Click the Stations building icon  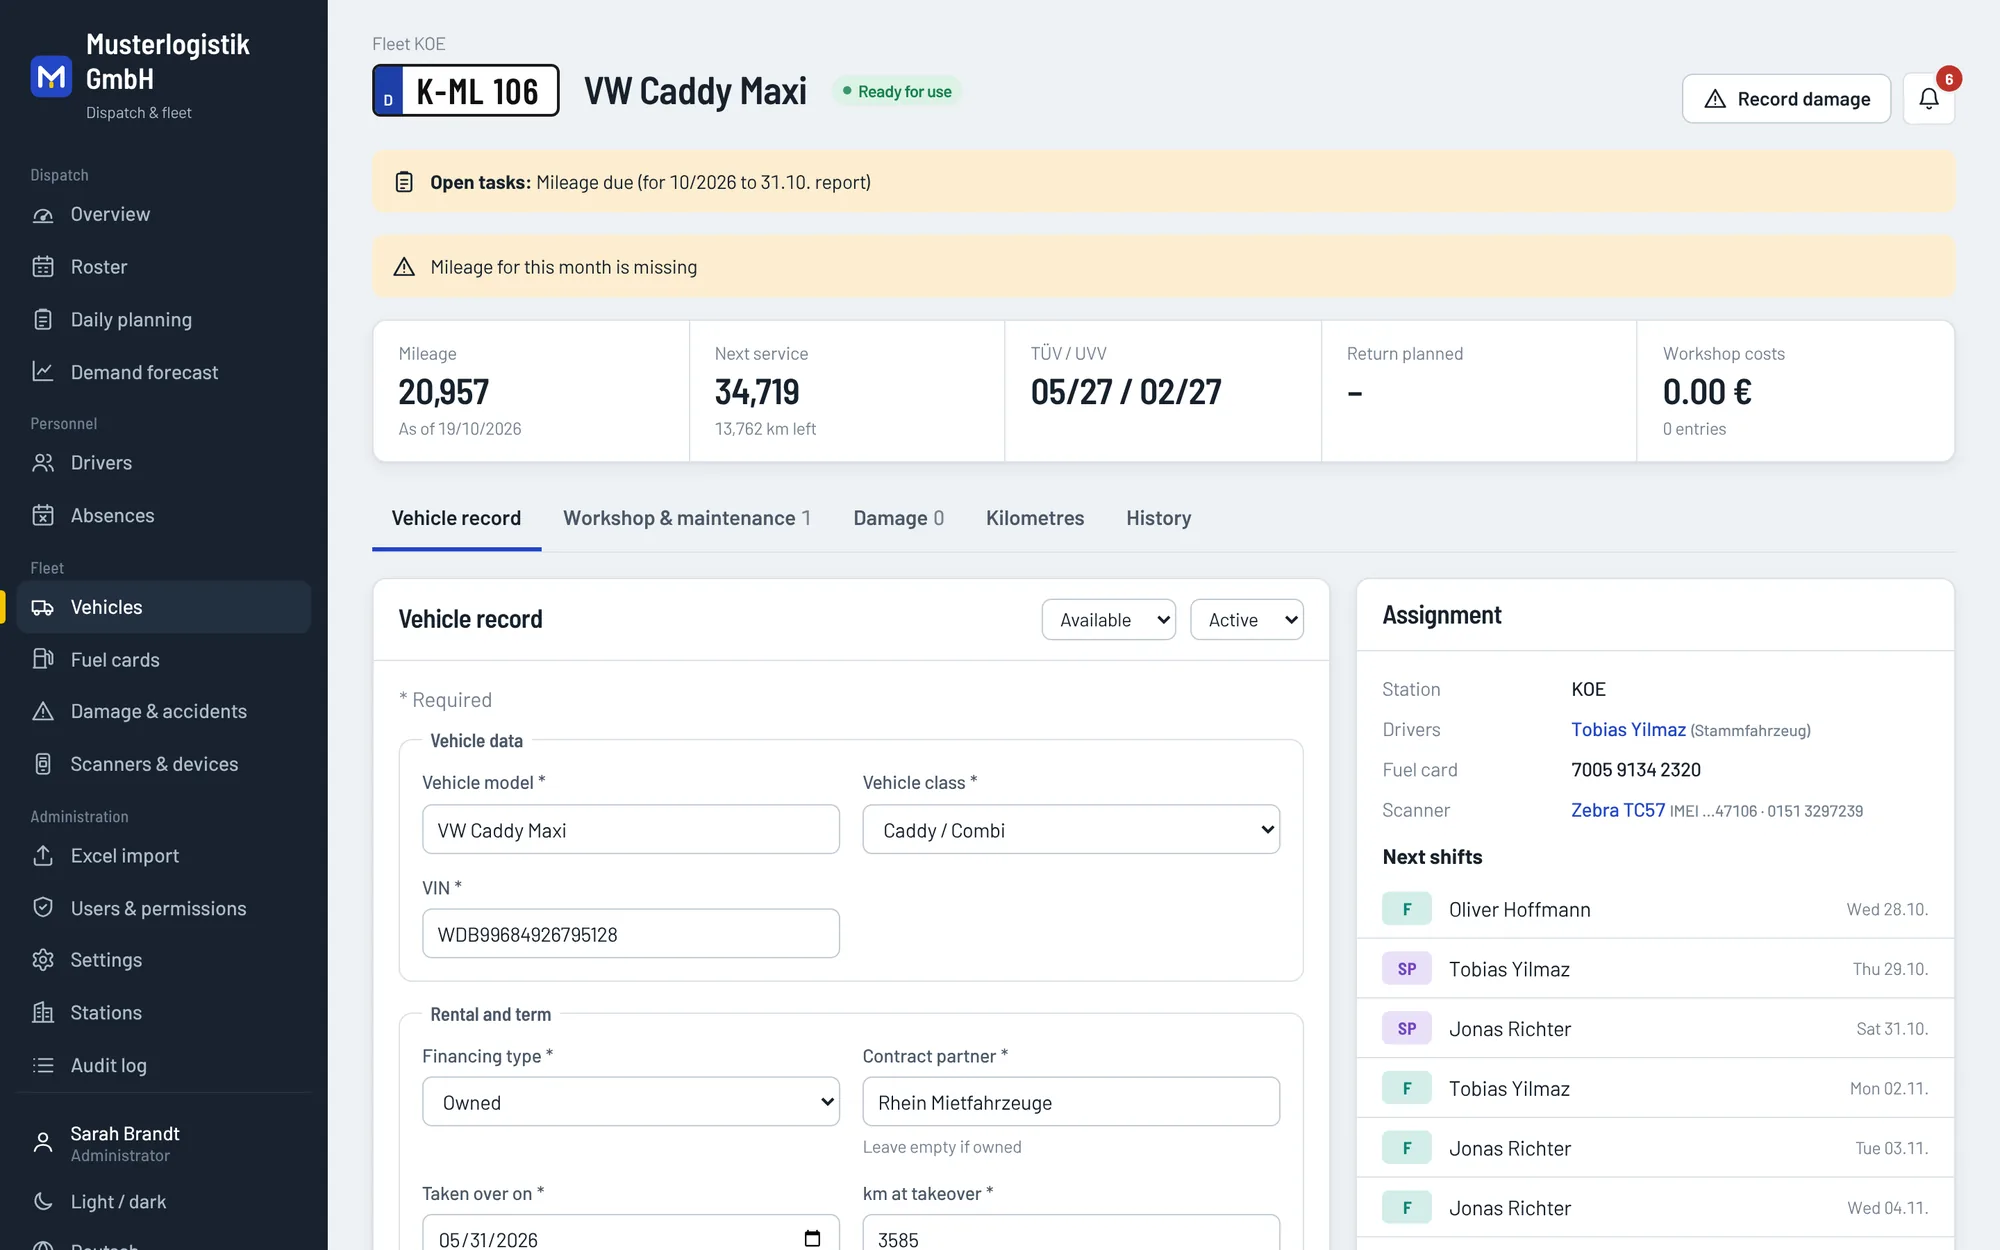(43, 1013)
